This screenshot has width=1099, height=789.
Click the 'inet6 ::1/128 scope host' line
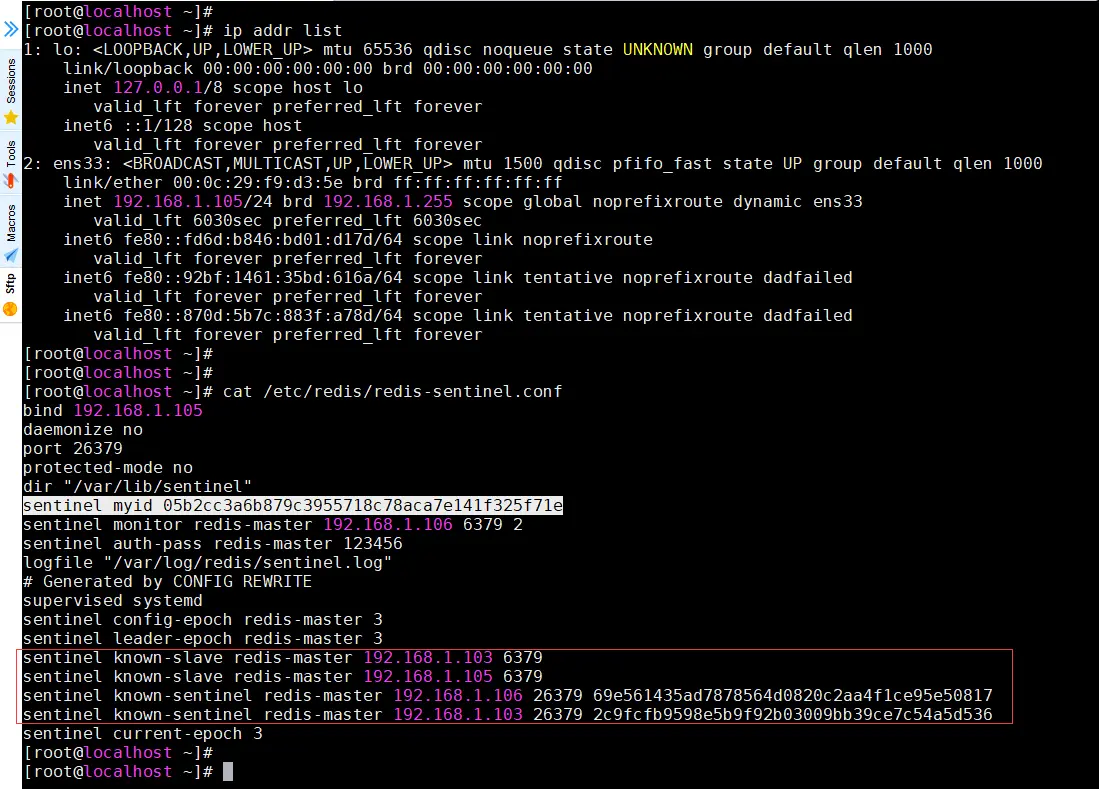coord(182,125)
